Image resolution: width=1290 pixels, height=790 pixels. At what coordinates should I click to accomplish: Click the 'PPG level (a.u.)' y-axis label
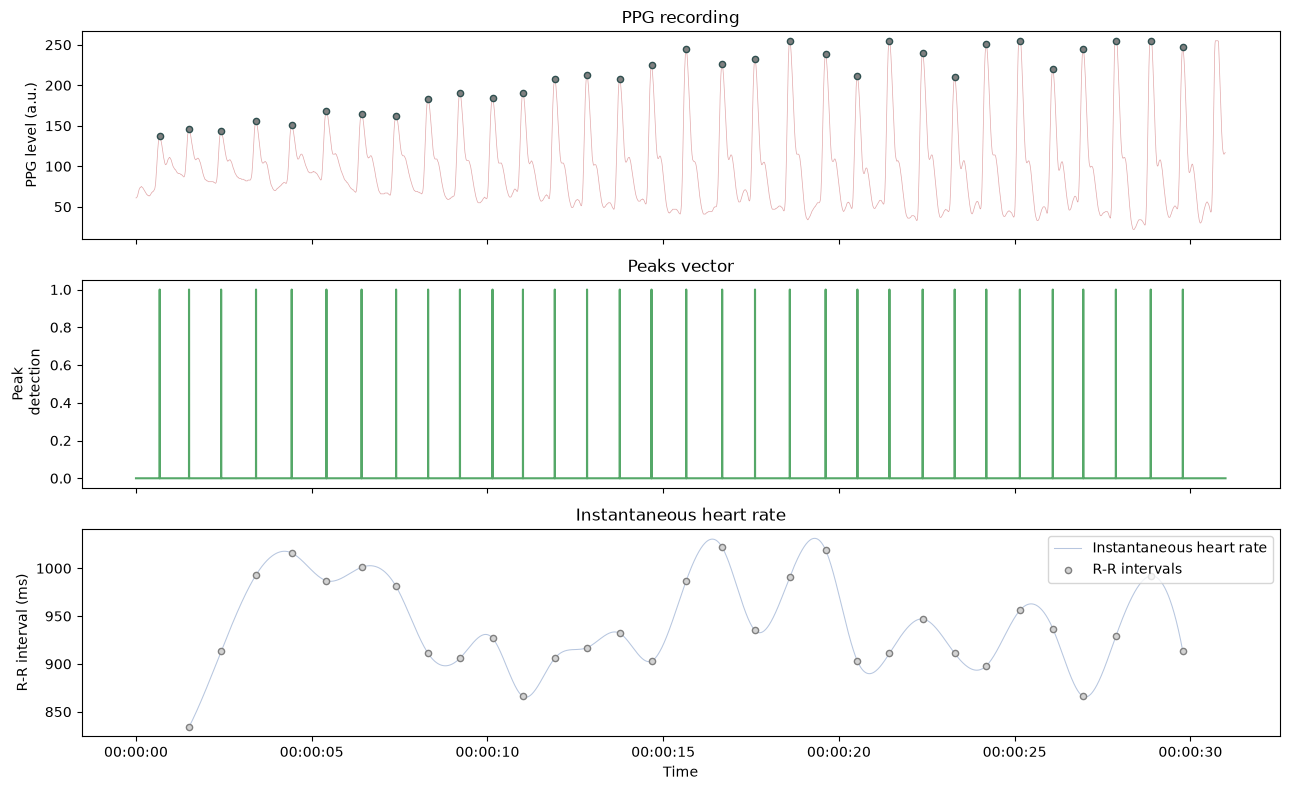pos(33,135)
